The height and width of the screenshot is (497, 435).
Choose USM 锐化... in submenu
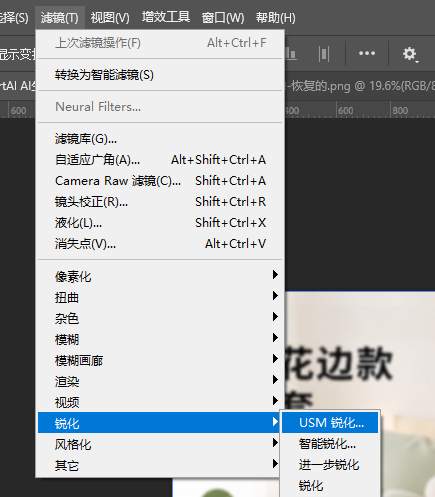330,423
